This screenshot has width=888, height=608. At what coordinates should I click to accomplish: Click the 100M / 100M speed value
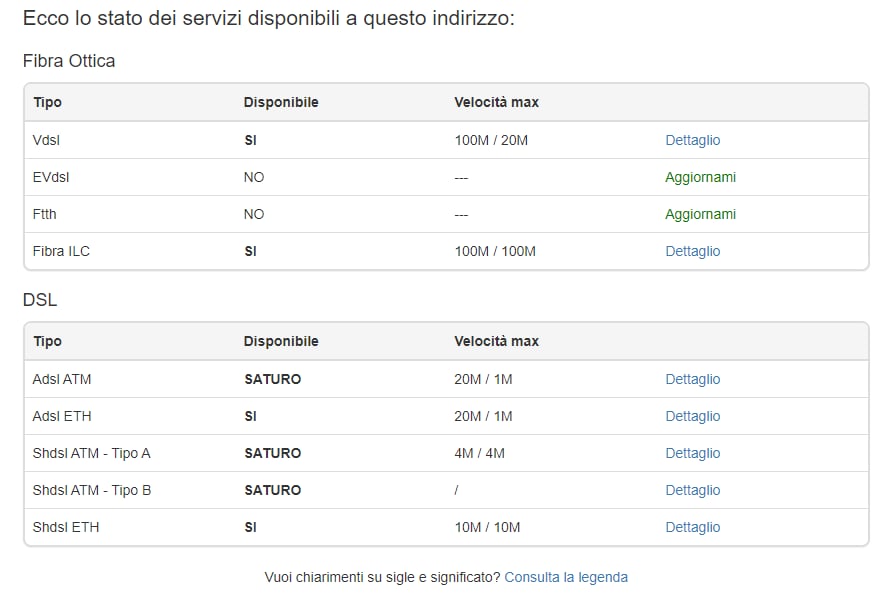click(495, 252)
